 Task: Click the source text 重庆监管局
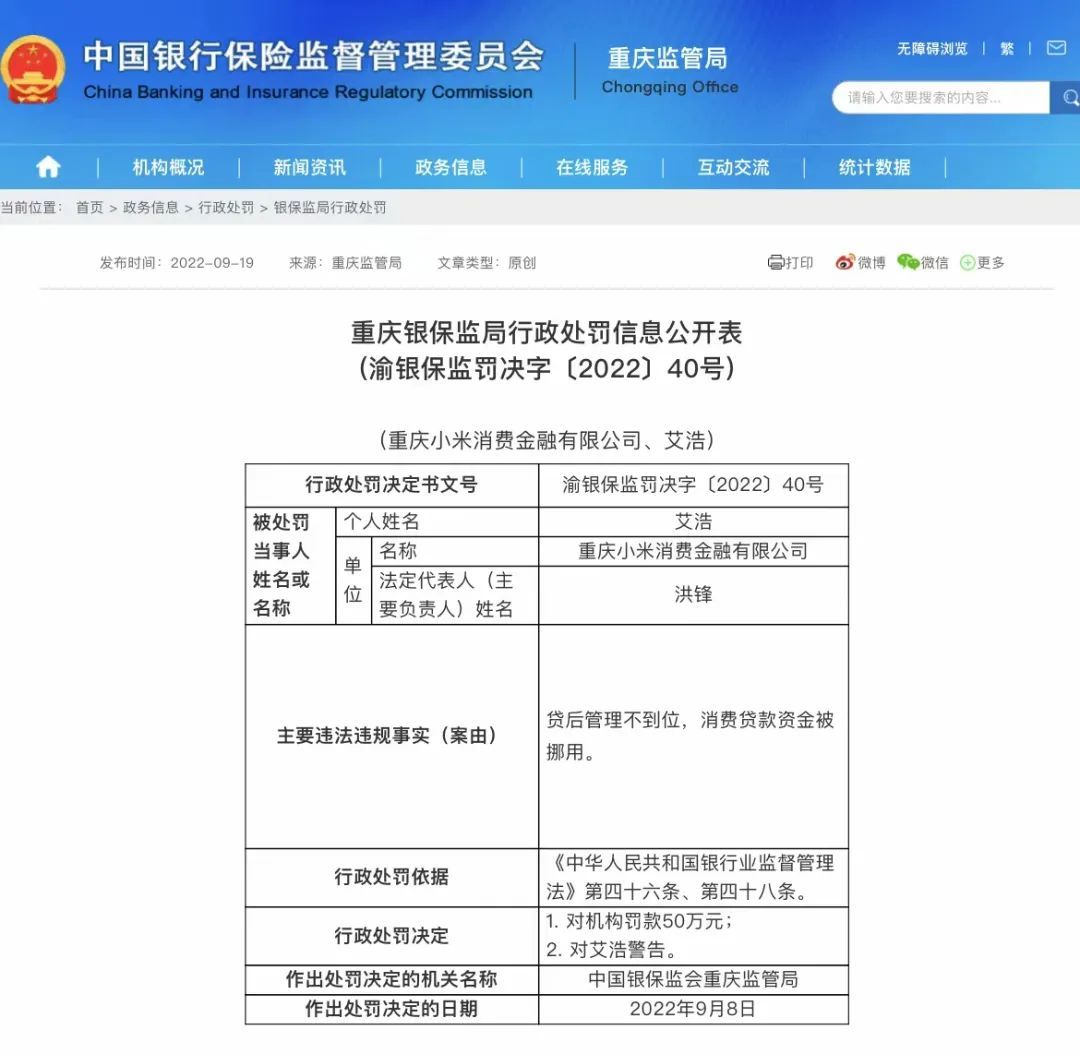[x=366, y=262]
